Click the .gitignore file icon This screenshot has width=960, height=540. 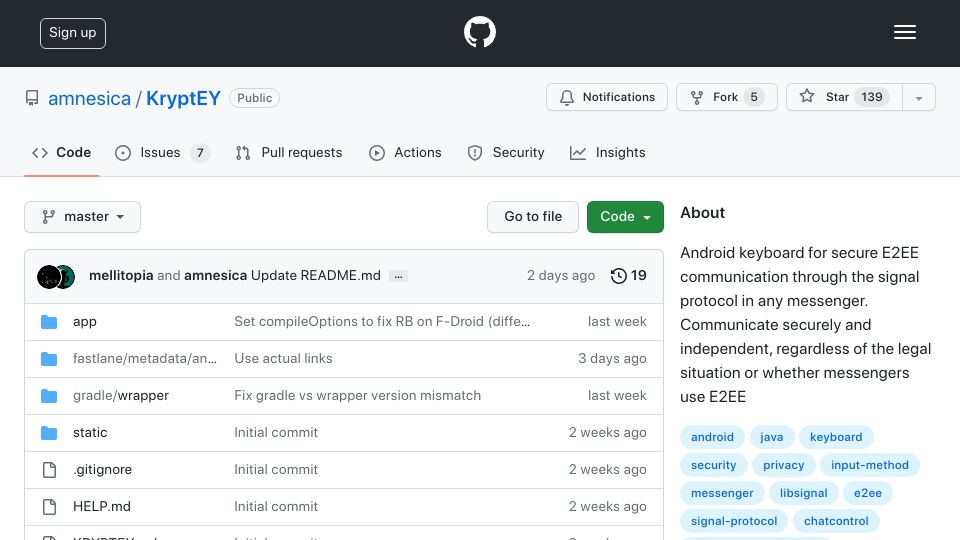coord(49,470)
